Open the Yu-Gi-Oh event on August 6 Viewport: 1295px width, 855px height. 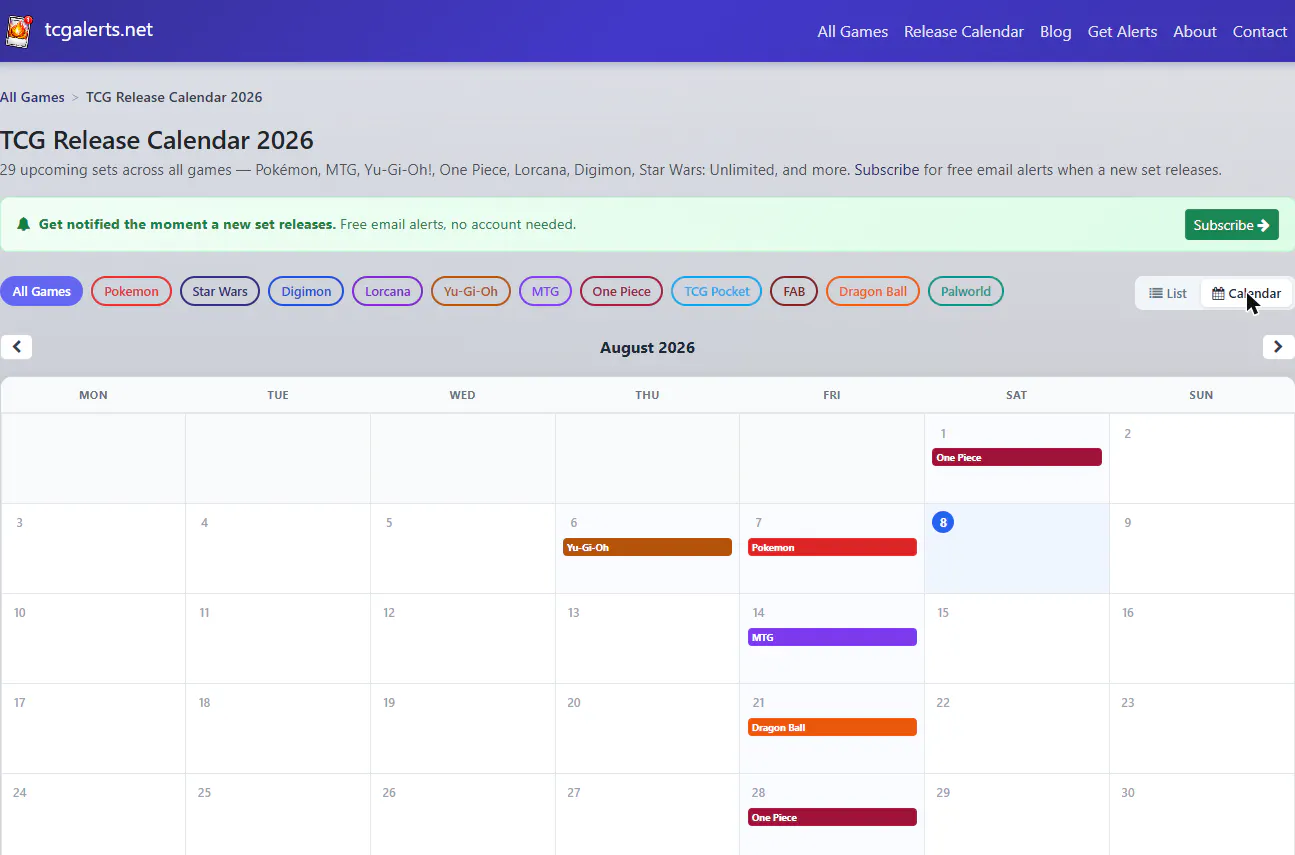point(647,547)
